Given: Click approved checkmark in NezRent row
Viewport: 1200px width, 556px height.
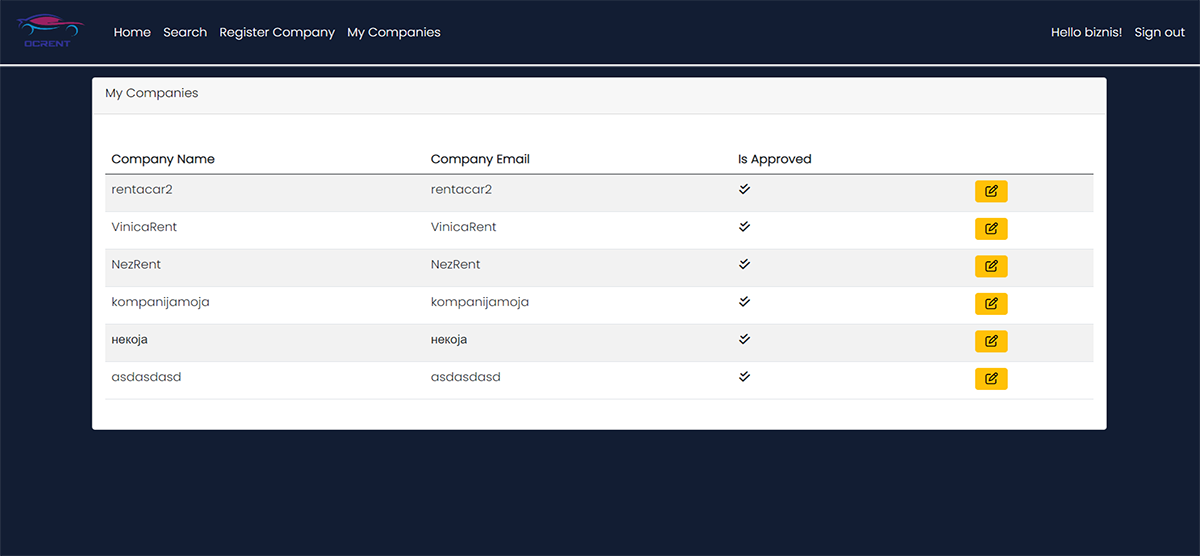Looking at the screenshot, I should coord(744,264).
